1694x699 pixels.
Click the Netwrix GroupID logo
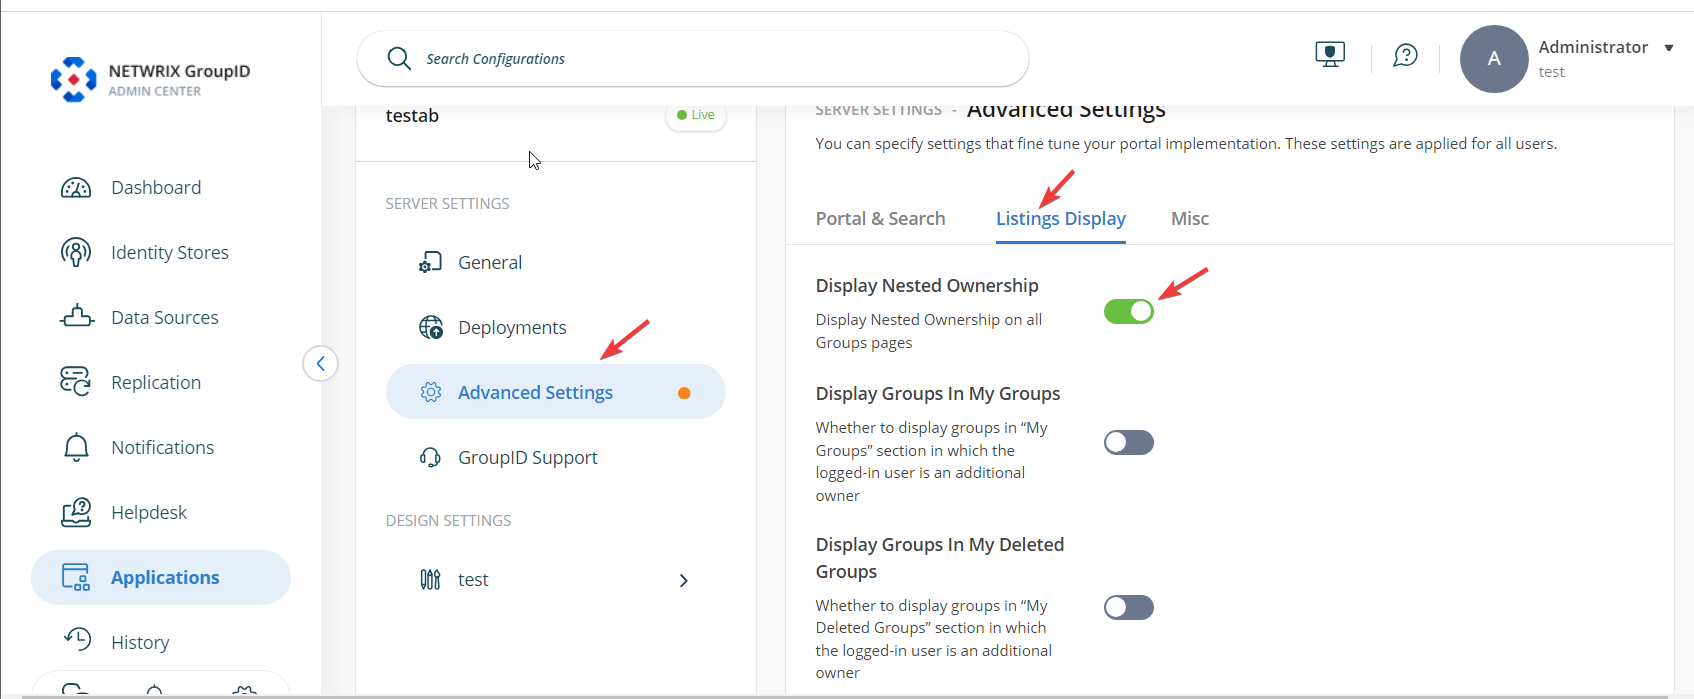click(150, 79)
